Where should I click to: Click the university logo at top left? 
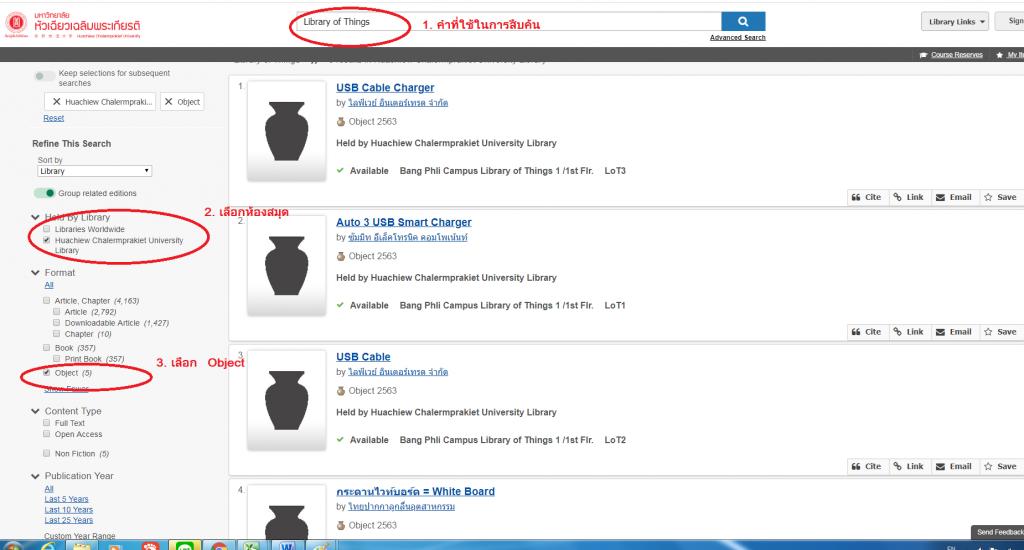(72, 25)
